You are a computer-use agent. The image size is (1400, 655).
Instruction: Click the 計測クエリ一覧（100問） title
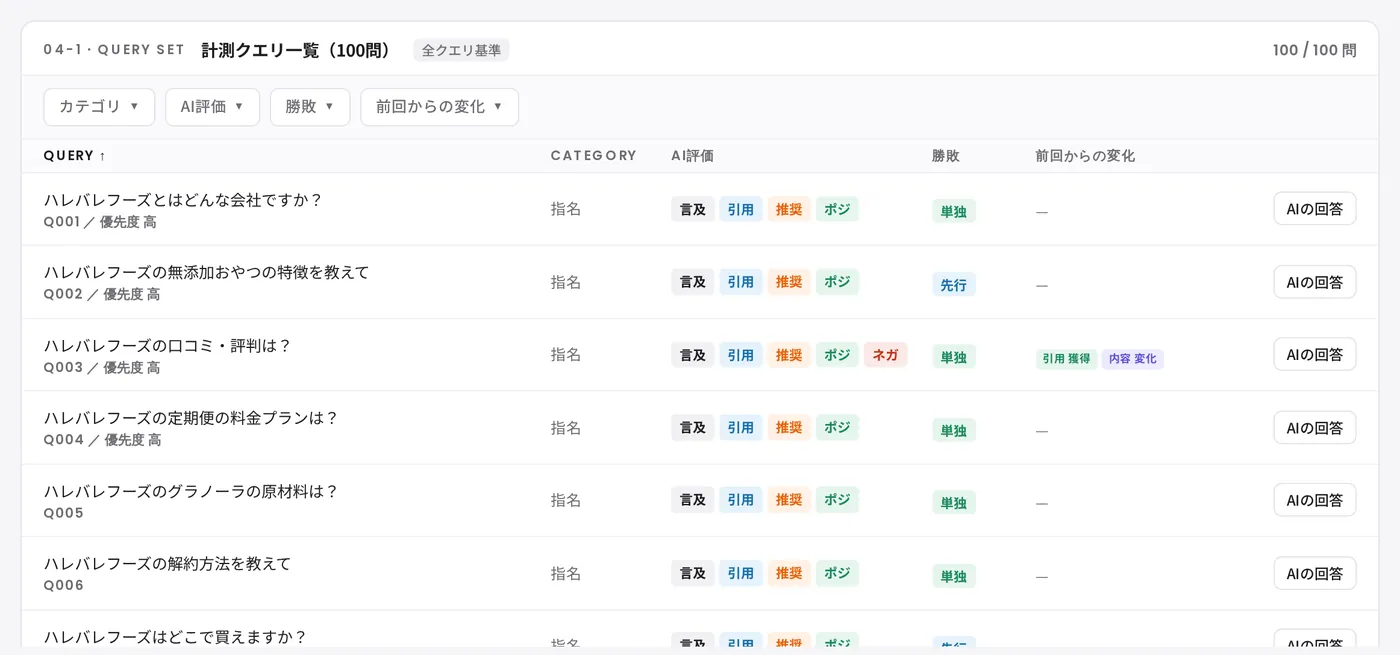(295, 50)
